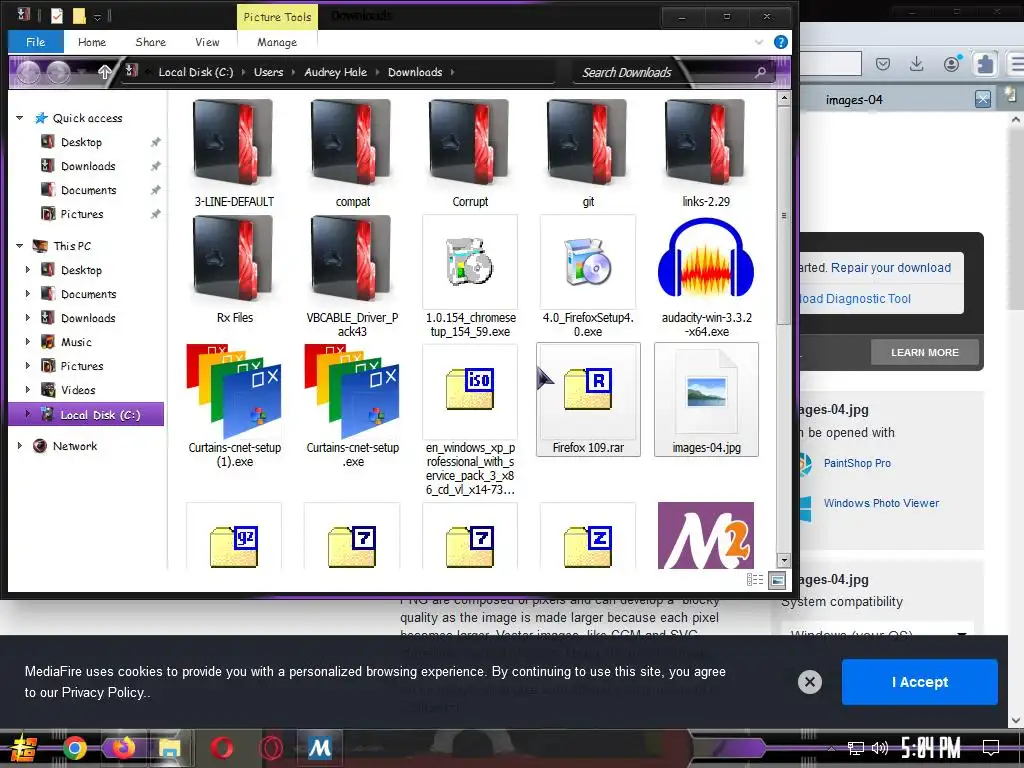Viewport: 1024px width, 768px height.
Task: Dismiss the MediaFire cookie banner
Action: 810,682
